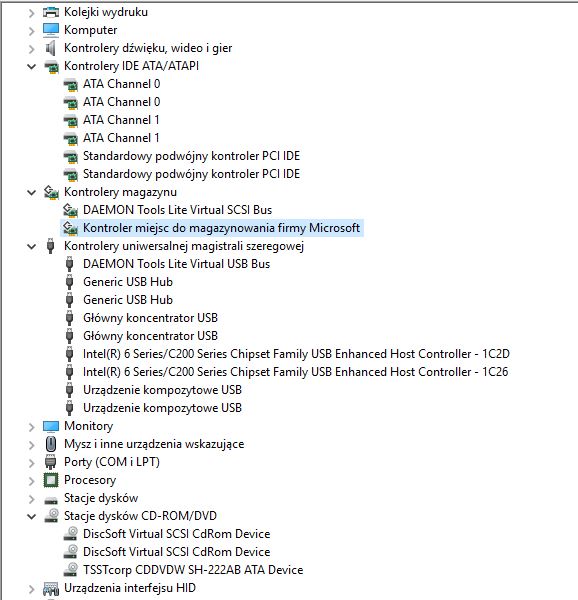Collapse the Kontrolery IDE ATA/ATAPI branch

[x=32, y=67]
